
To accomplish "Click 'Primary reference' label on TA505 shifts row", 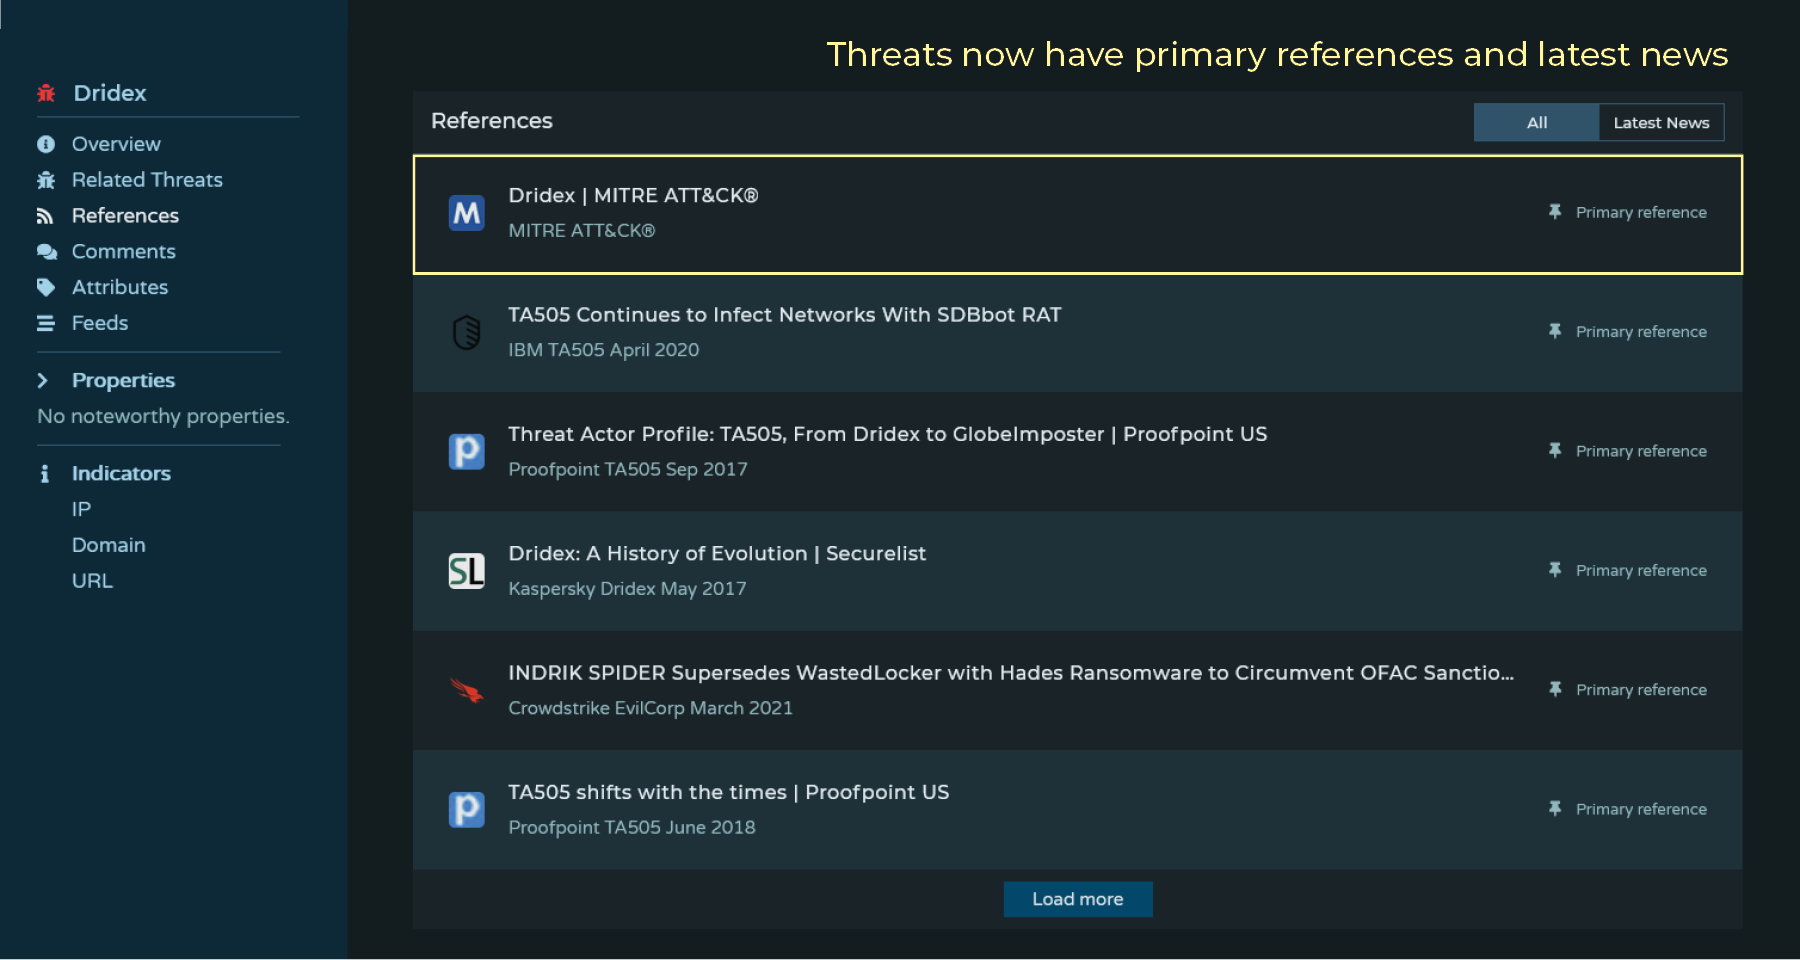I will tap(1641, 809).
